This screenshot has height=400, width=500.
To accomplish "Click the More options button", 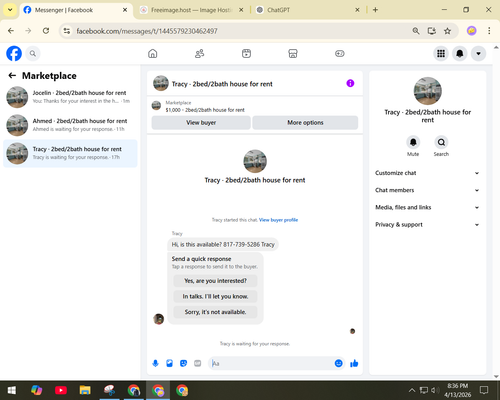I will tap(305, 123).
